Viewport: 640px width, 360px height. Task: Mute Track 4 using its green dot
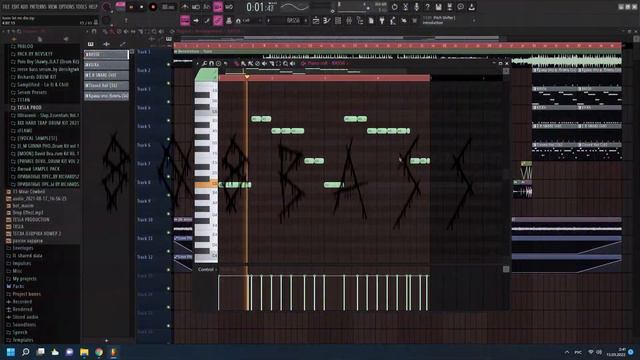tap(168, 120)
